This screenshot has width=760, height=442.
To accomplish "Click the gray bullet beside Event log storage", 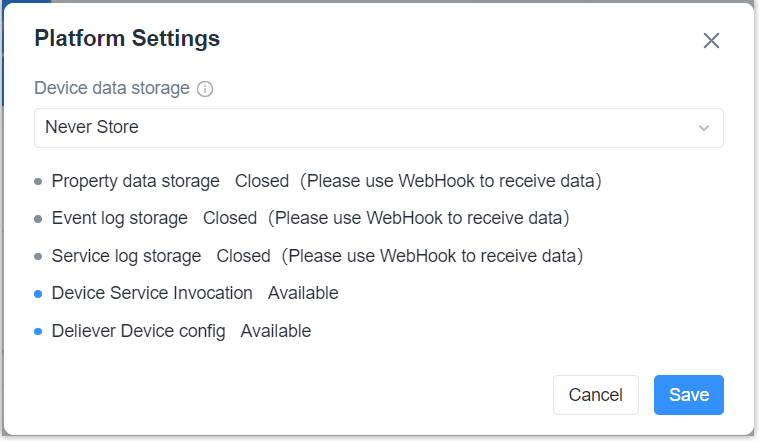I will point(38,219).
